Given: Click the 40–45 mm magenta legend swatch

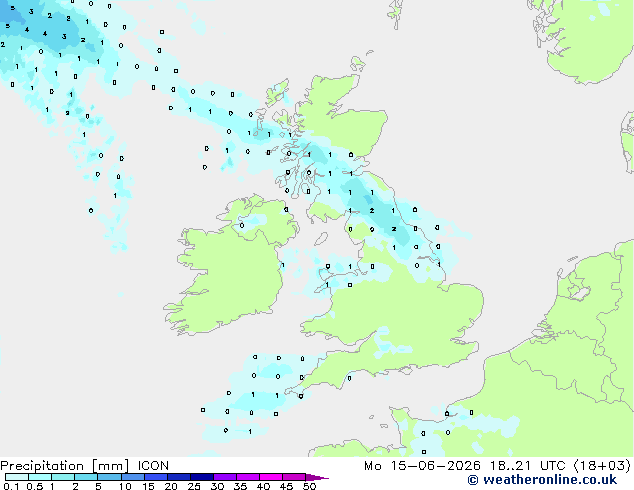Looking at the screenshot, I should tap(271, 477).
